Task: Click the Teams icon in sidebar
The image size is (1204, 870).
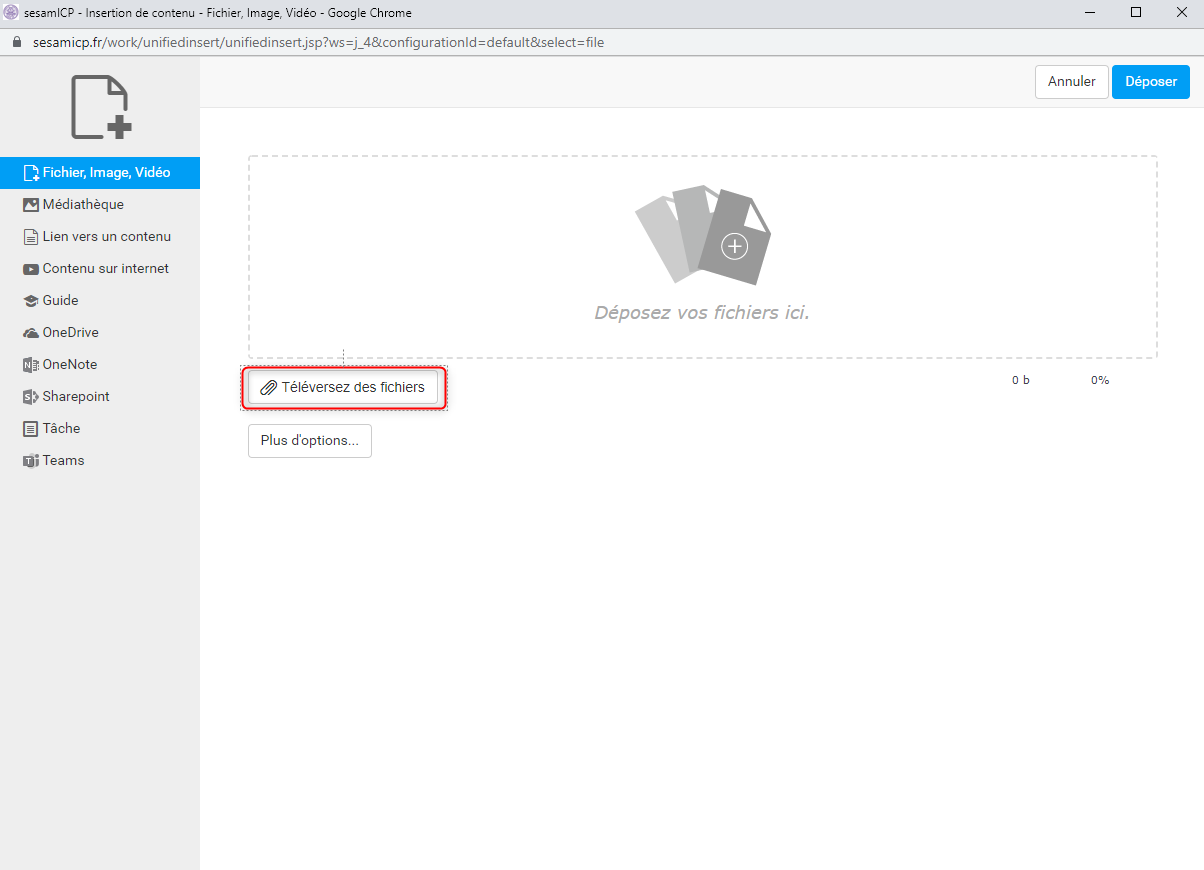Action: coord(30,461)
